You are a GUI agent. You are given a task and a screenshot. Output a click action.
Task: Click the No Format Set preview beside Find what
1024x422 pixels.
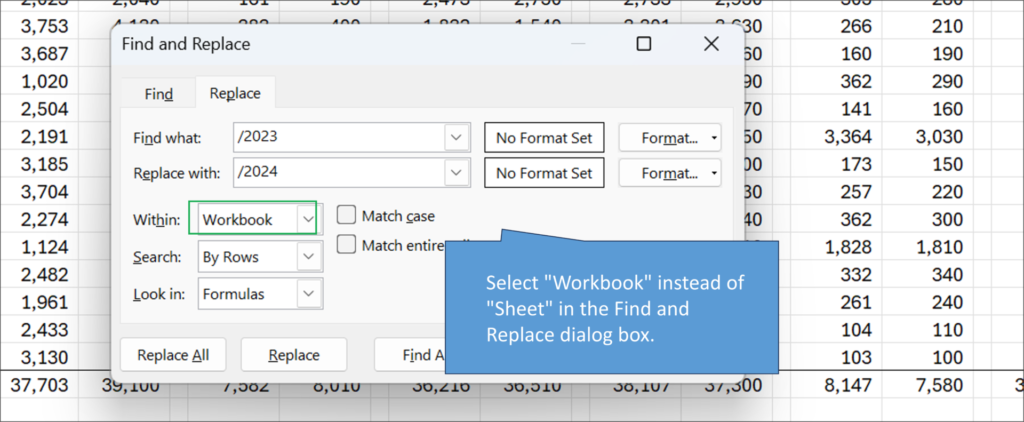544,138
